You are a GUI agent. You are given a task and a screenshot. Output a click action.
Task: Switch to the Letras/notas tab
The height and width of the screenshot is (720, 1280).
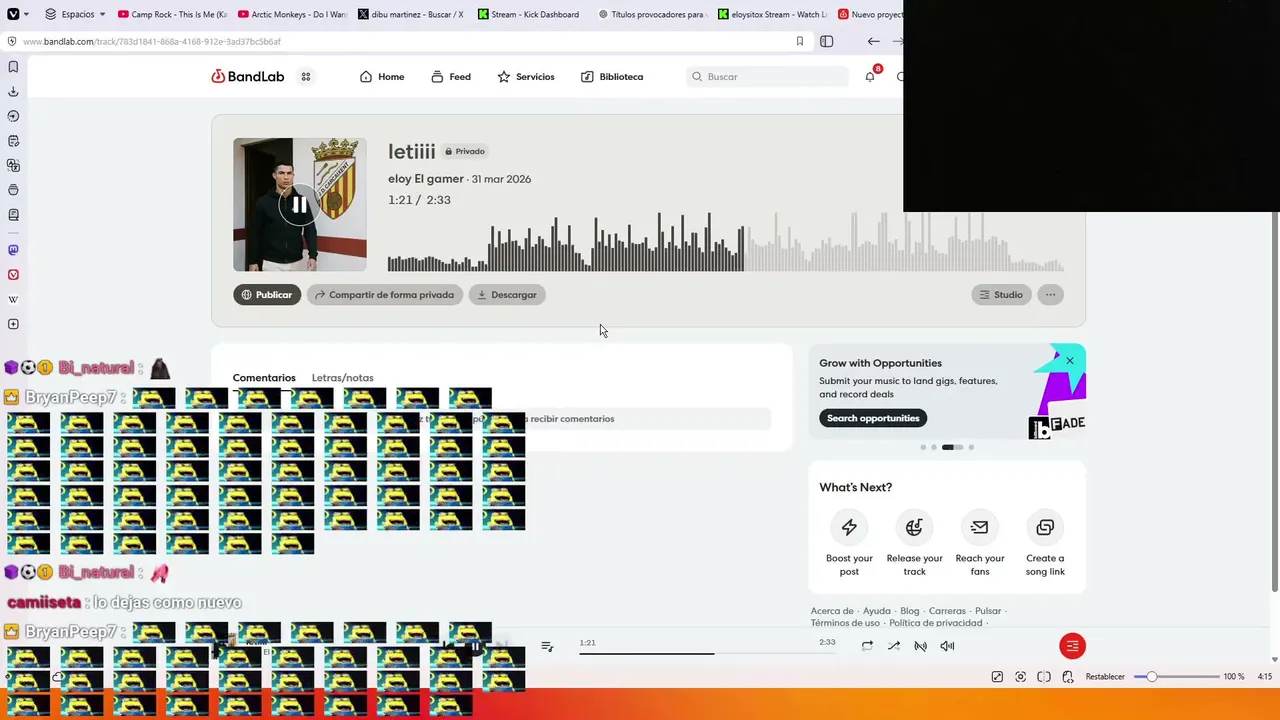pyautogui.click(x=342, y=378)
